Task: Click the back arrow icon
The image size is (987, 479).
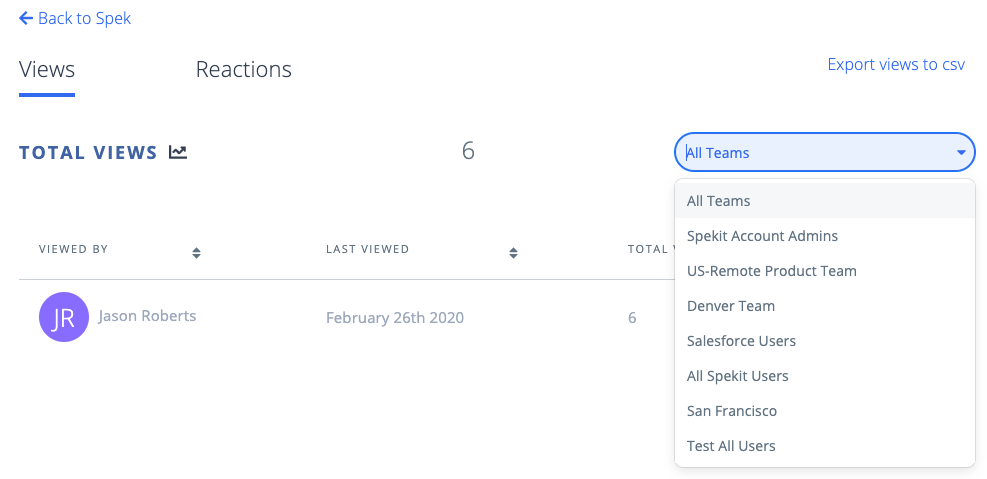Action: click(x=26, y=18)
